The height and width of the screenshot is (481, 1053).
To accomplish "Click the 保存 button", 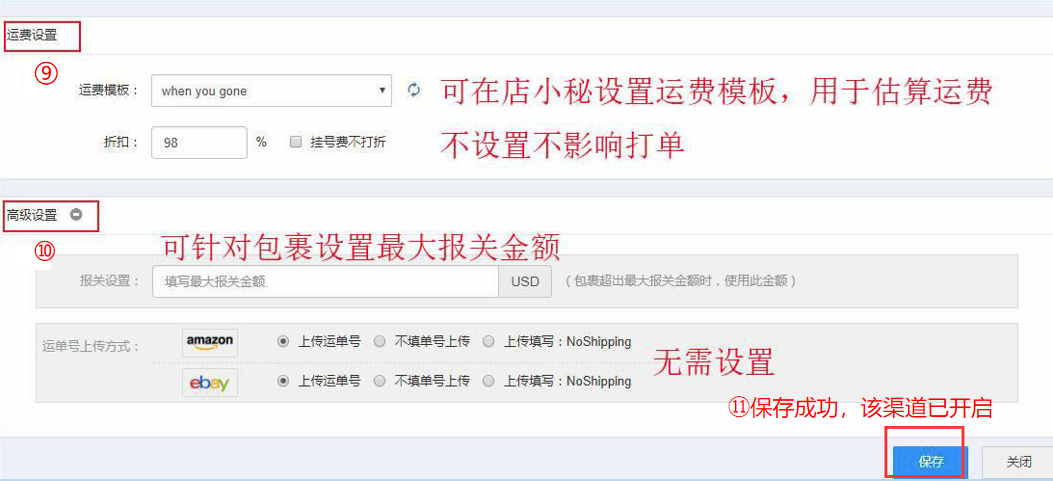I will tap(931, 462).
